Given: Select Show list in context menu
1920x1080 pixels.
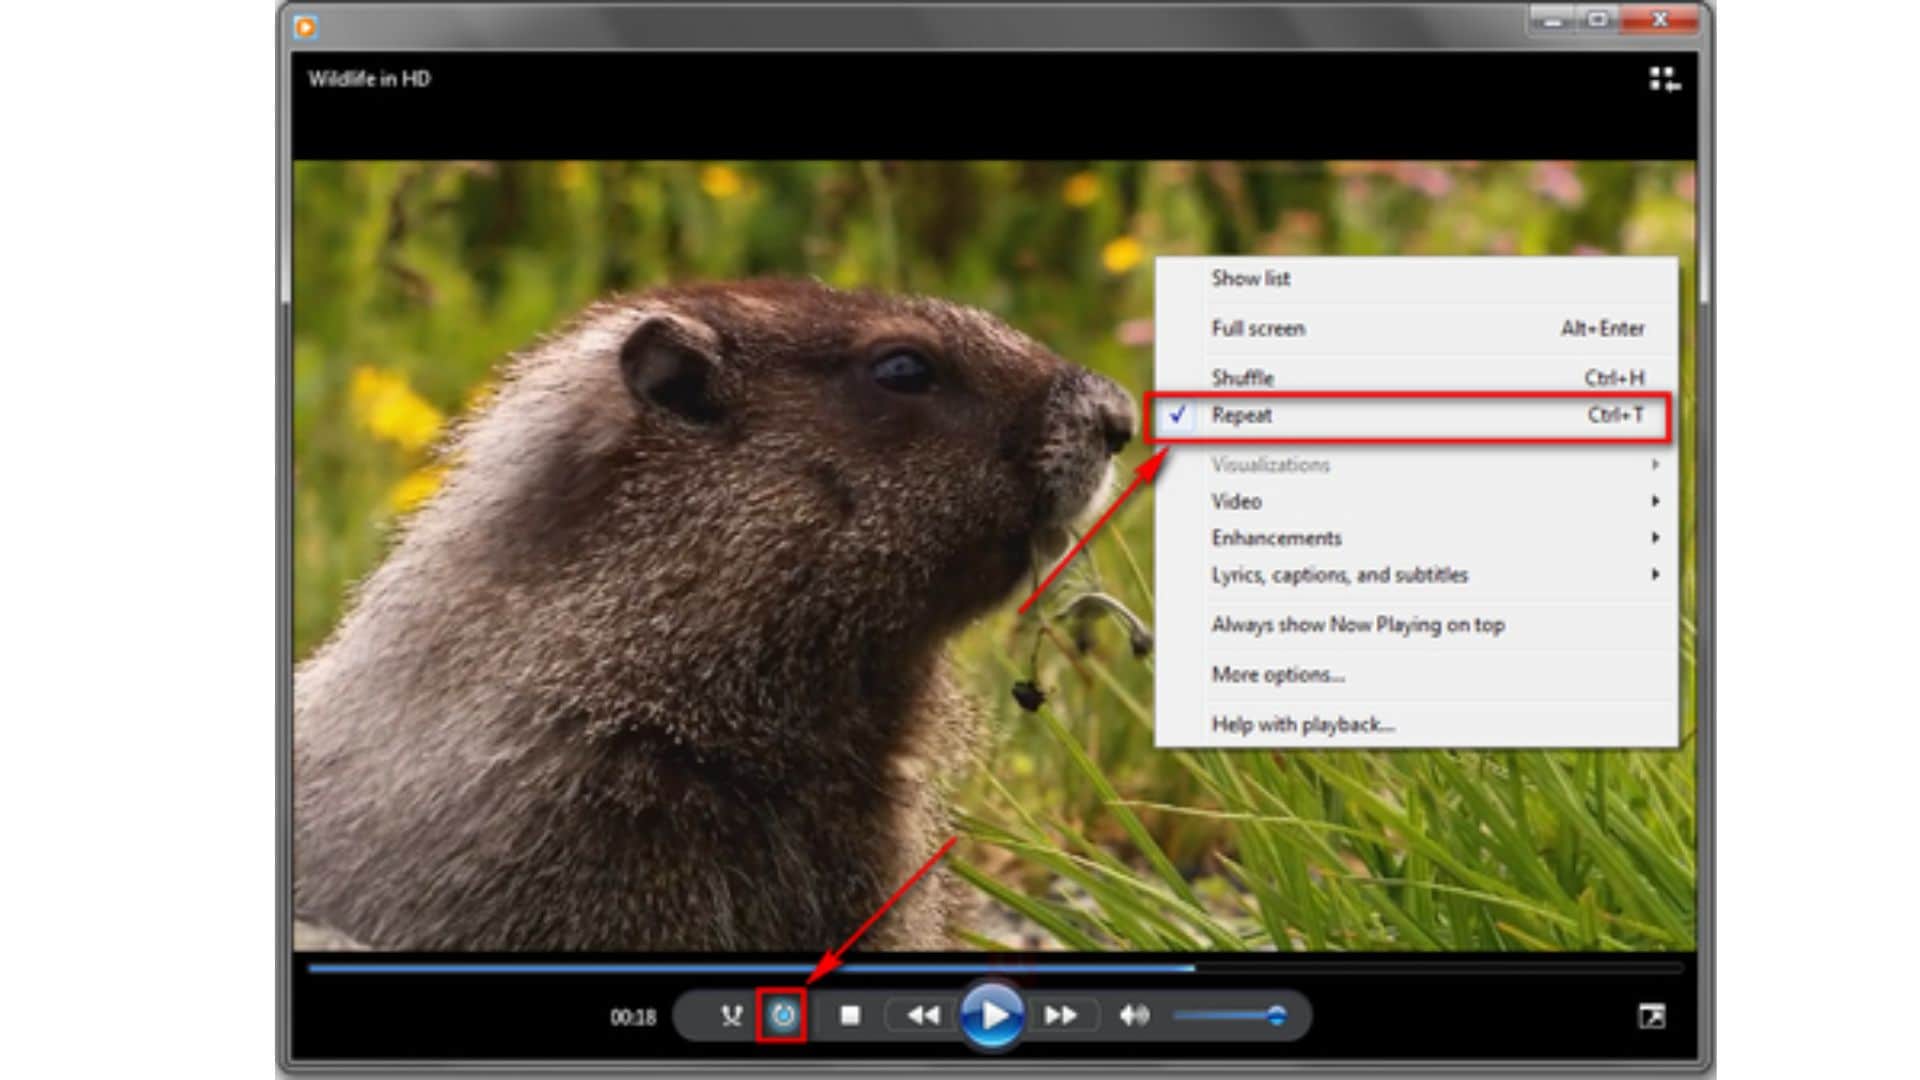Looking at the screenshot, I should tap(1416, 278).
